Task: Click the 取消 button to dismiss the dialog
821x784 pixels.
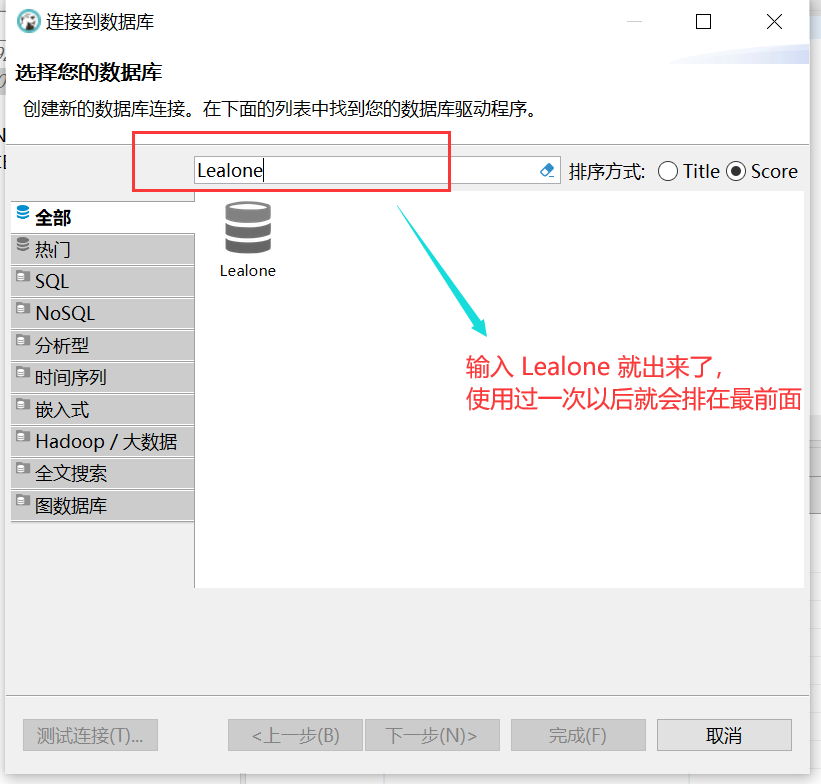Action: pyautogui.click(x=724, y=735)
